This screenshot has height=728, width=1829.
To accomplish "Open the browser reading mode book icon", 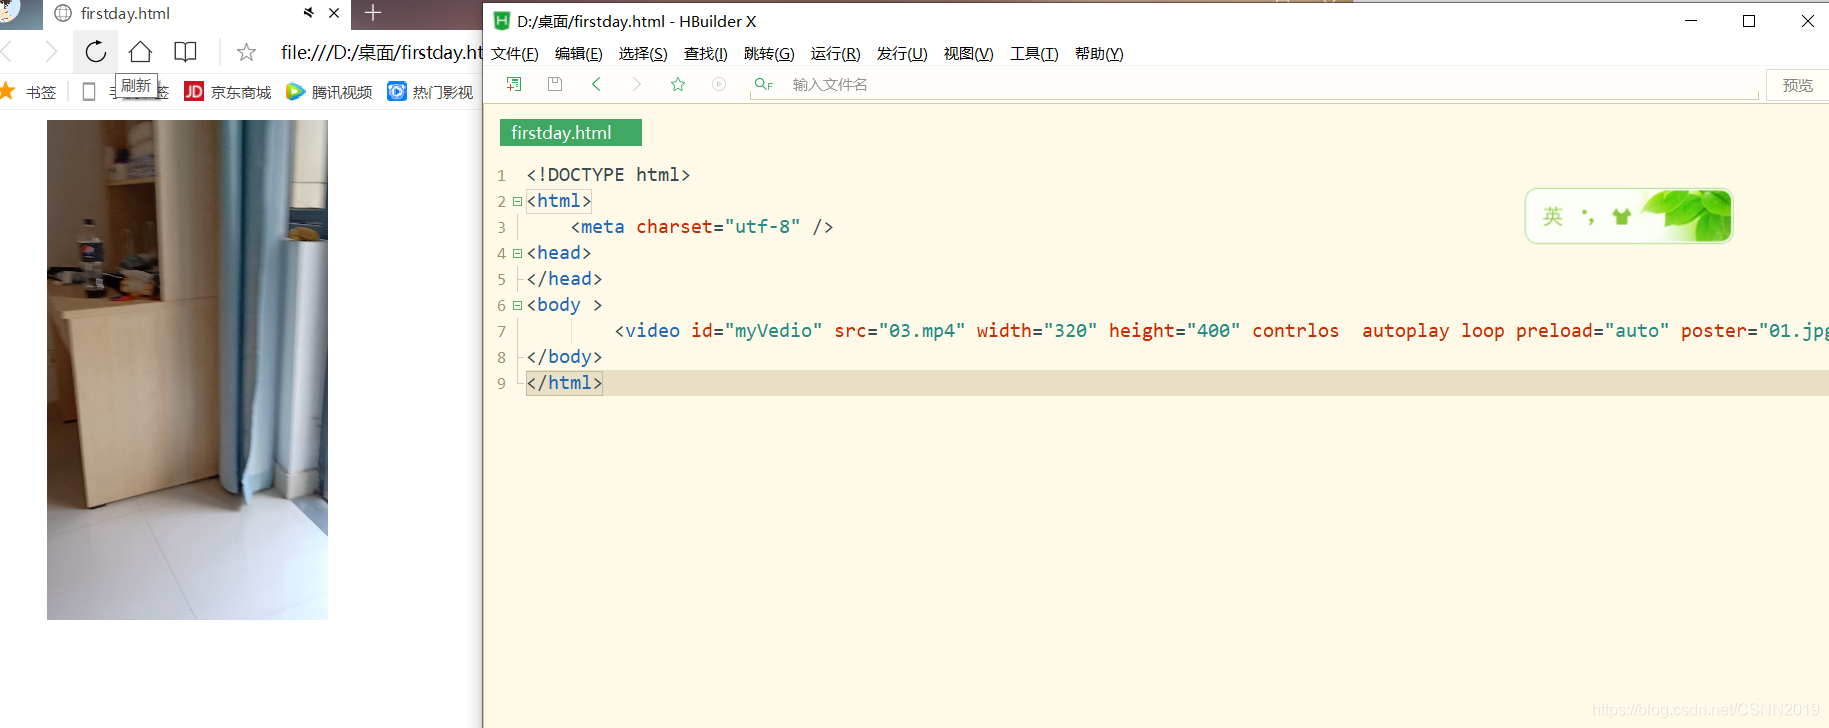I will [185, 51].
